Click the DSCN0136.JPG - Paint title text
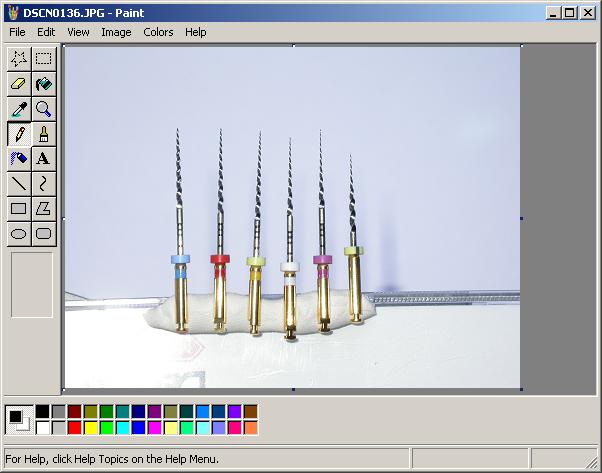This screenshot has height=473, width=602. point(84,13)
